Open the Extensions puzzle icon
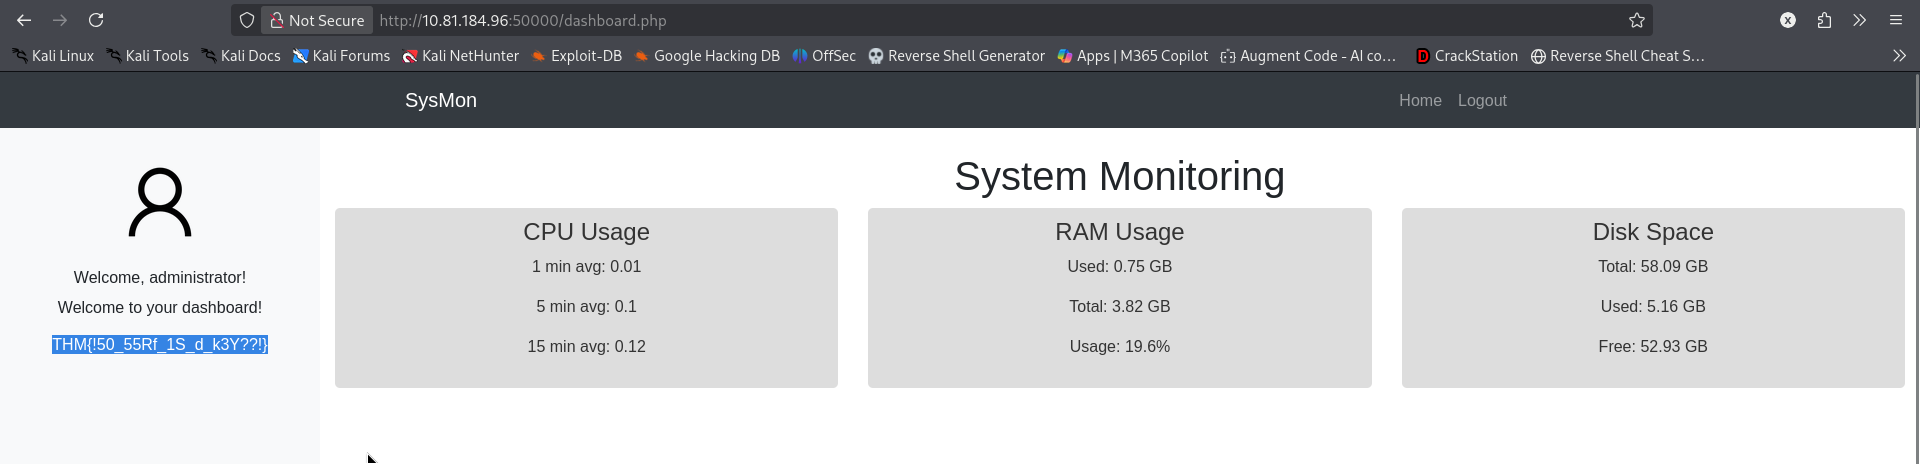Screen dimensions: 1920x464 click(1824, 20)
